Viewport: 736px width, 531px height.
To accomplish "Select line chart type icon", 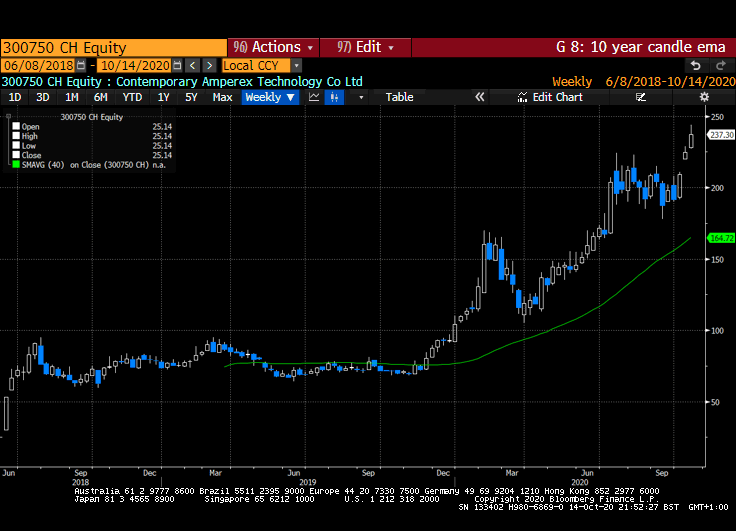I will click(x=314, y=97).
